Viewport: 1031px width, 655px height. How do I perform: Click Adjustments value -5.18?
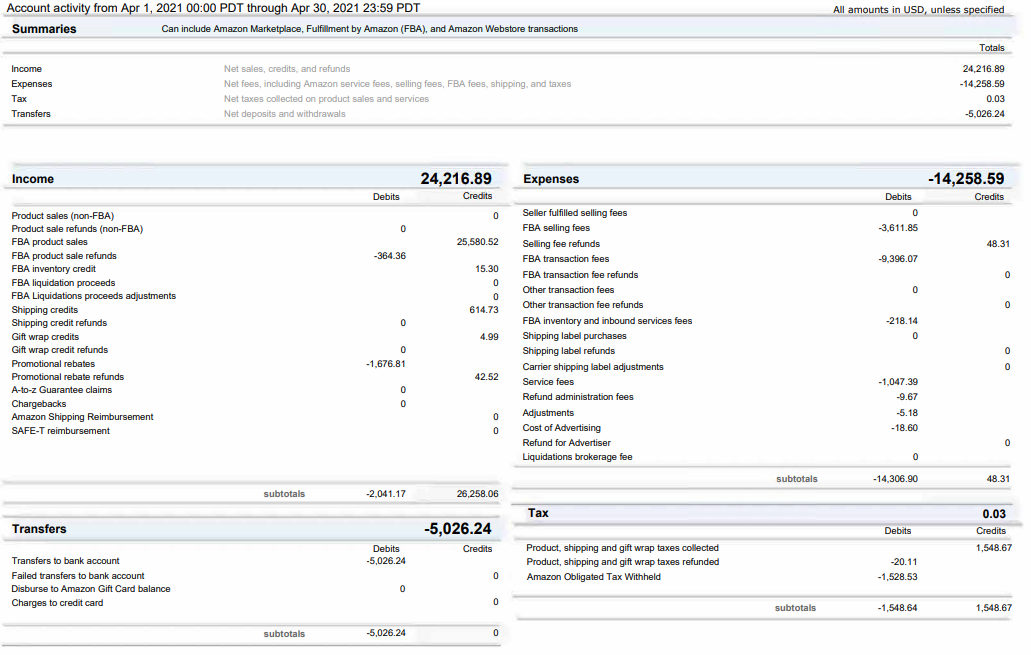click(x=907, y=413)
